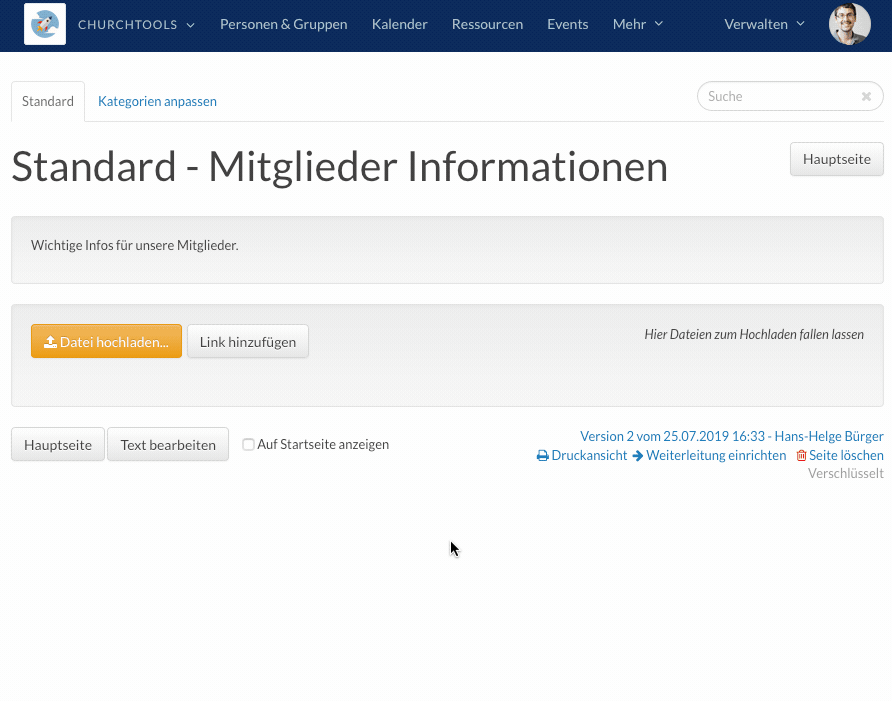Image resolution: width=892 pixels, height=701 pixels.
Task: Select the Standard tab
Action: pos(48,101)
